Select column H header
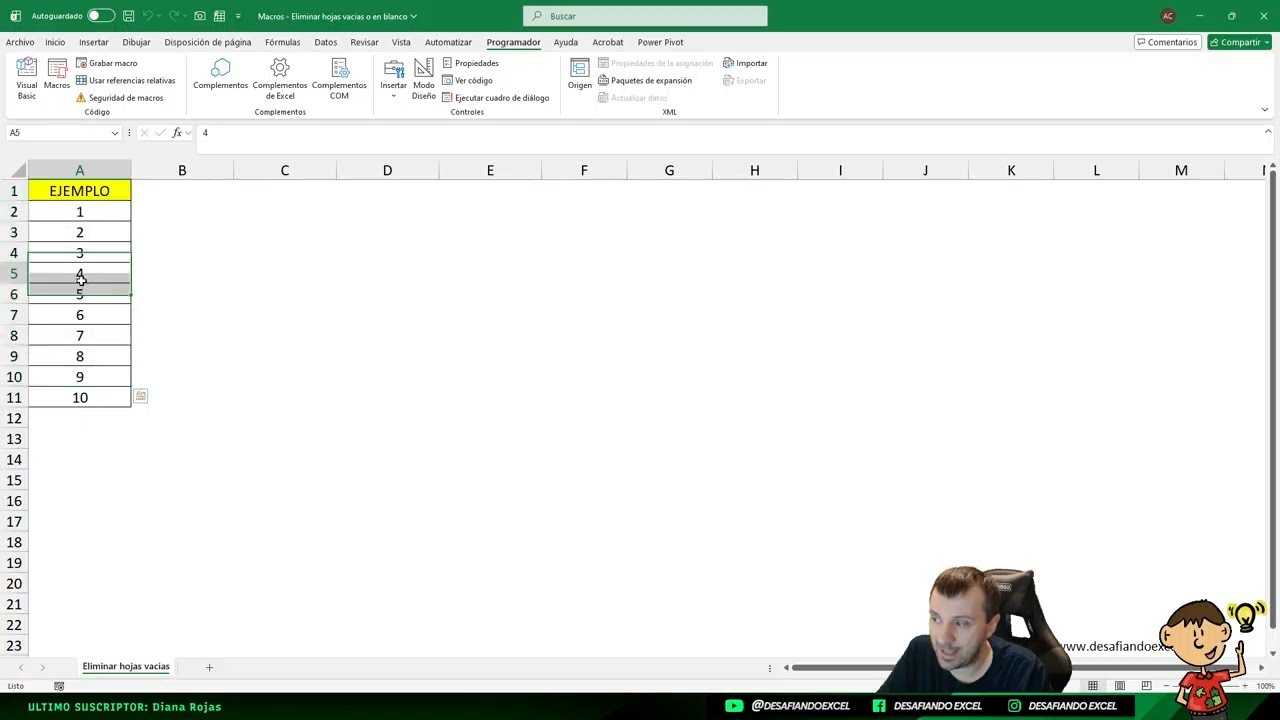Viewport: 1280px width, 720px height. [x=755, y=171]
